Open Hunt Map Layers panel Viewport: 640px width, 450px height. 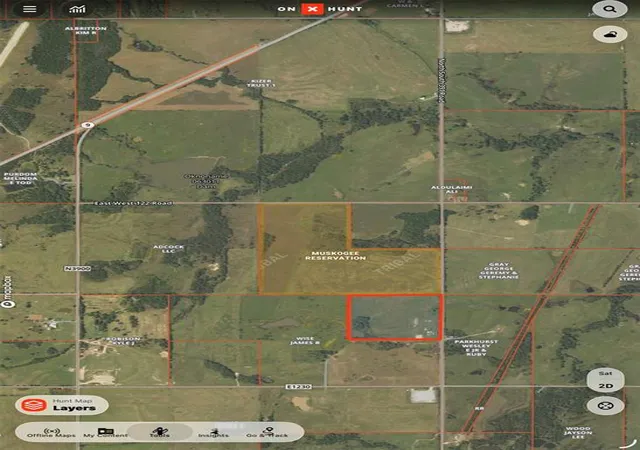coord(62,405)
